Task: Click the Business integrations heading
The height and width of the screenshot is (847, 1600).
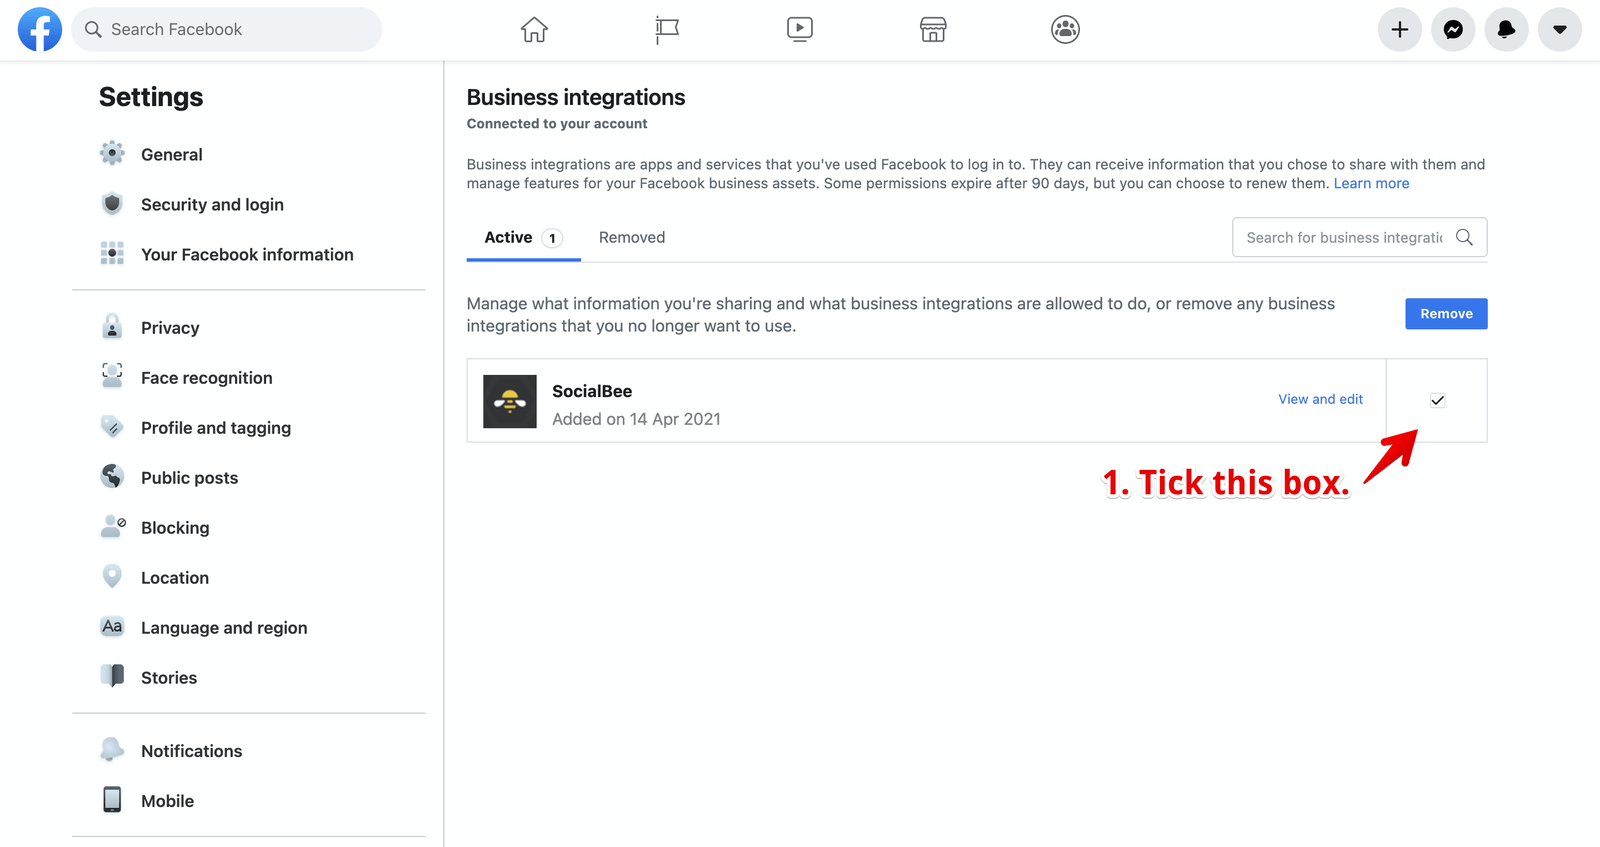Action: 576,97
